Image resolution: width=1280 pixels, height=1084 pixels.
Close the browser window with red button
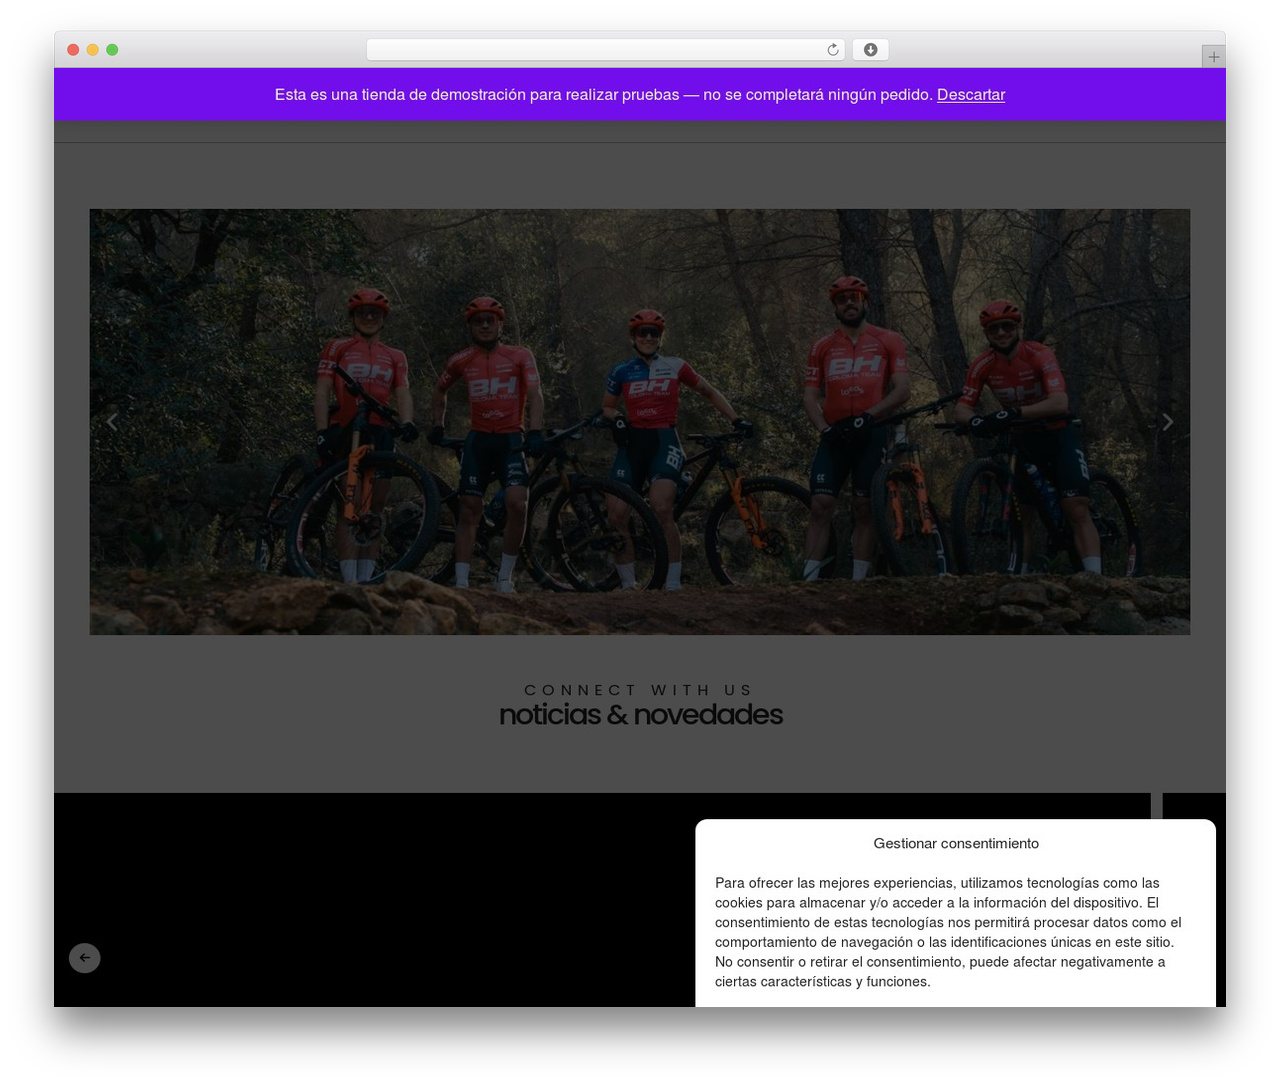pyautogui.click(x=73, y=50)
